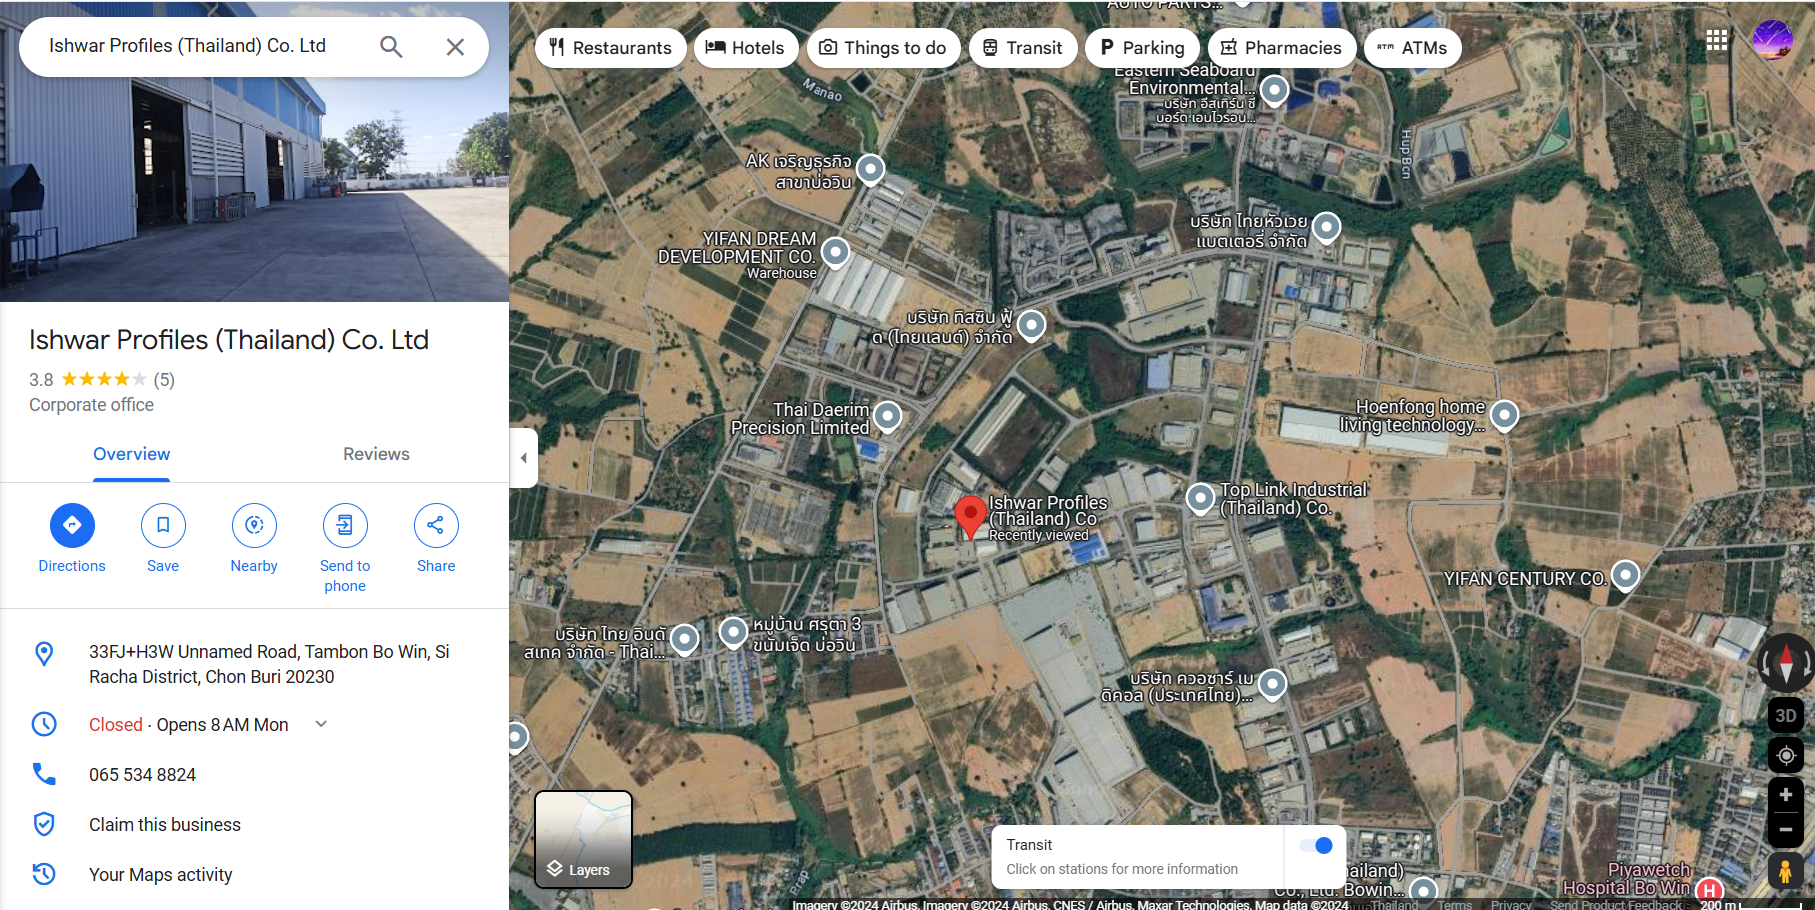This screenshot has height=910, width=1815.
Task: Share this place via Share icon
Action: pyautogui.click(x=436, y=525)
